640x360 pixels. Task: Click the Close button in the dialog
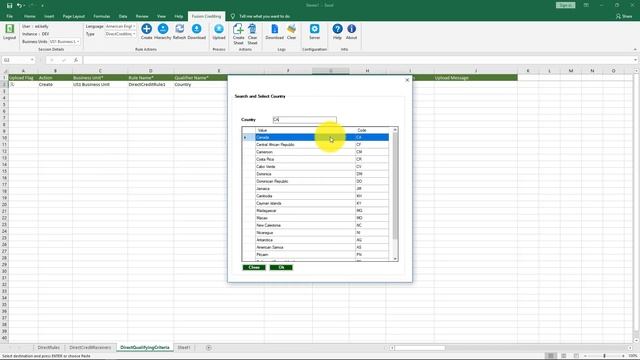click(254, 267)
